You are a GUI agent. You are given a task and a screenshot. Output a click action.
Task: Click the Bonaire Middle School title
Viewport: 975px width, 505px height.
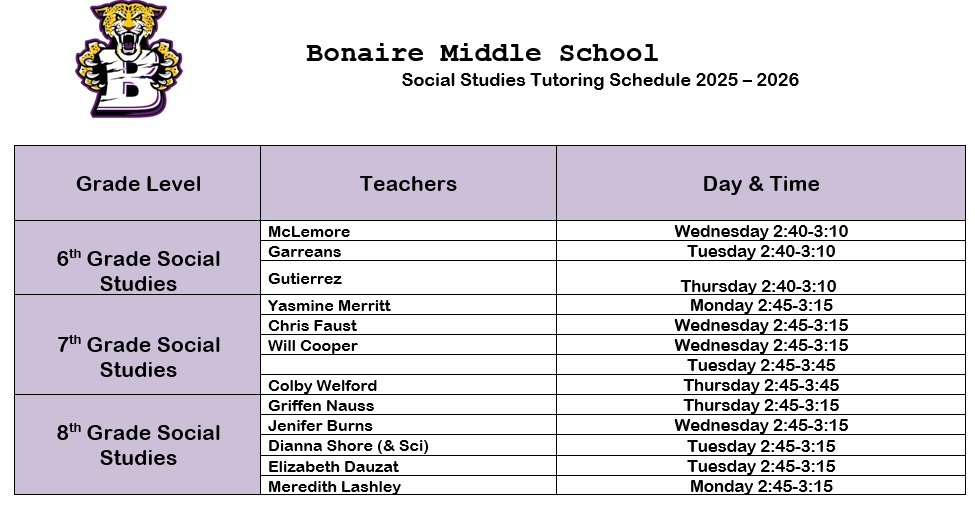(x=482, y=53)
